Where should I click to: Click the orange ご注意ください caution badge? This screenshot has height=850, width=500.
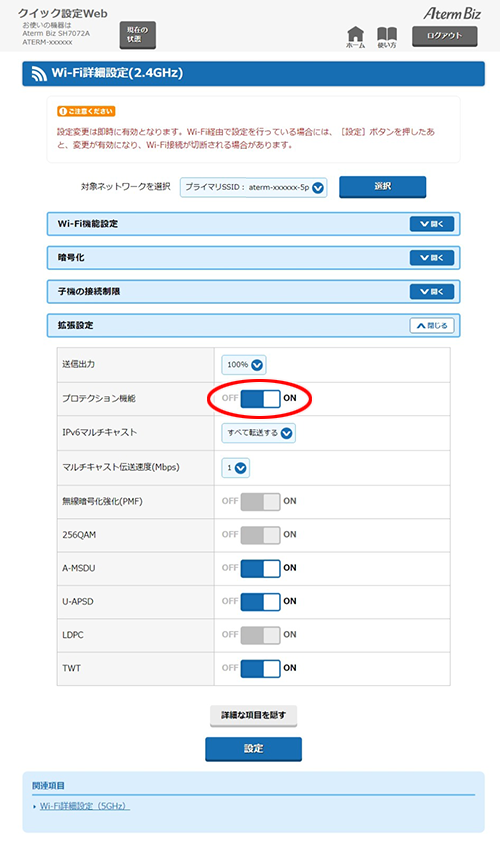(x=86, y=111)
